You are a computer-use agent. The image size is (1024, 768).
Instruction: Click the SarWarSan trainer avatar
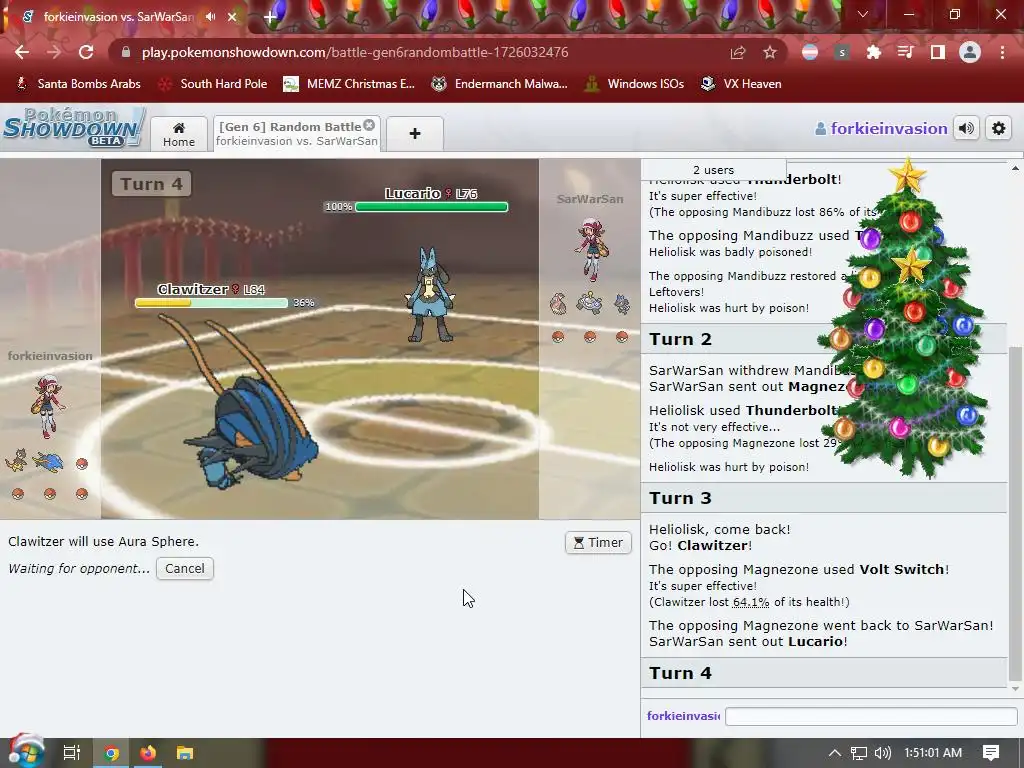pos(591,249)
